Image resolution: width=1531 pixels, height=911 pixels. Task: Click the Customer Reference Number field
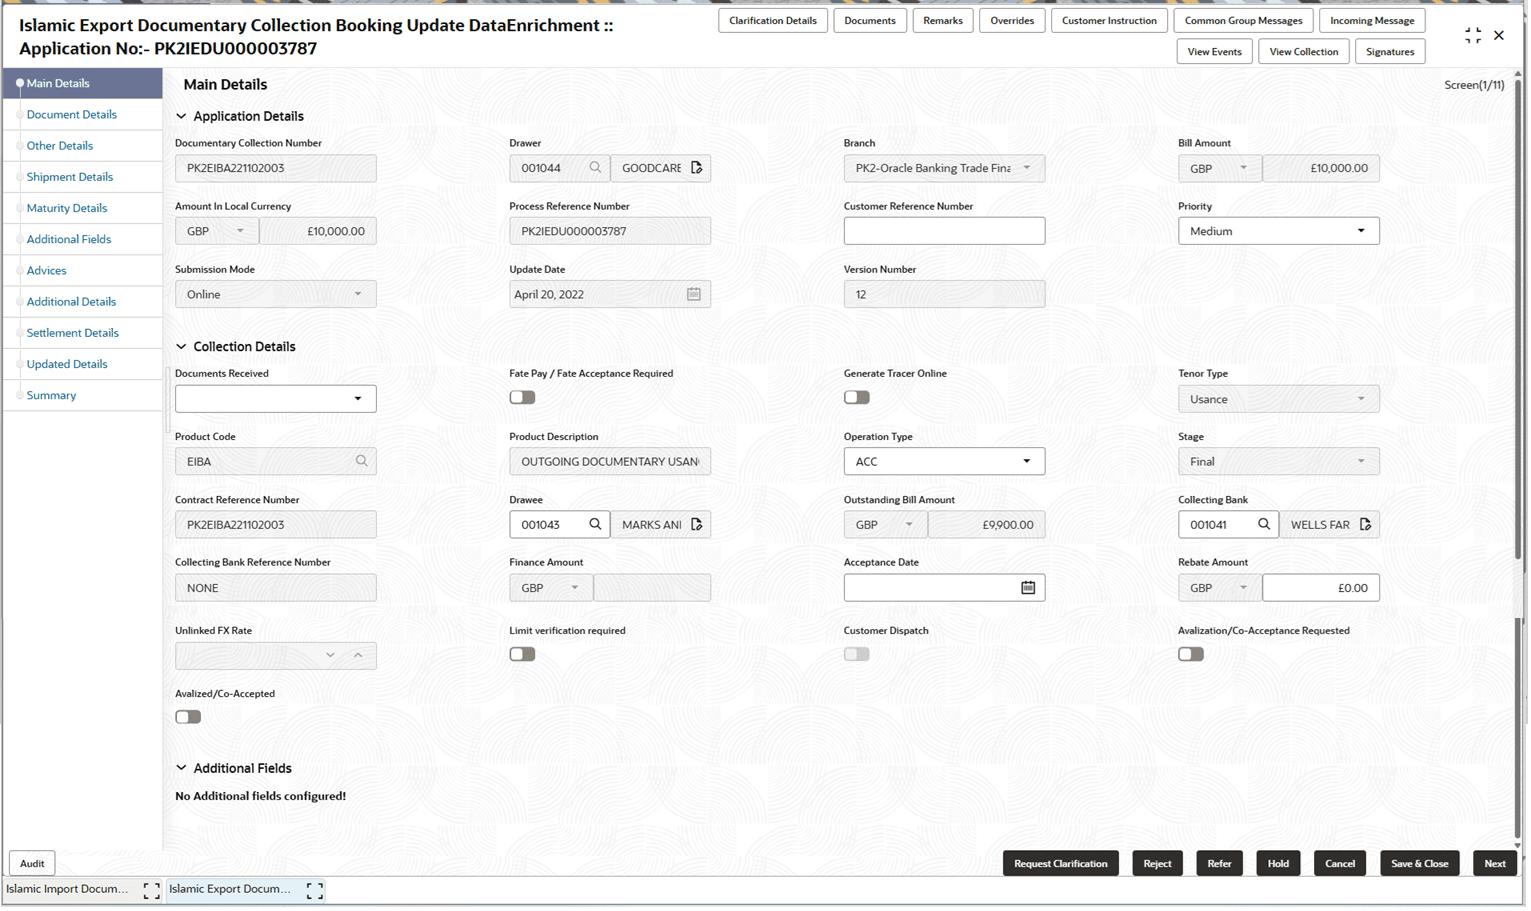click(944, 230)
